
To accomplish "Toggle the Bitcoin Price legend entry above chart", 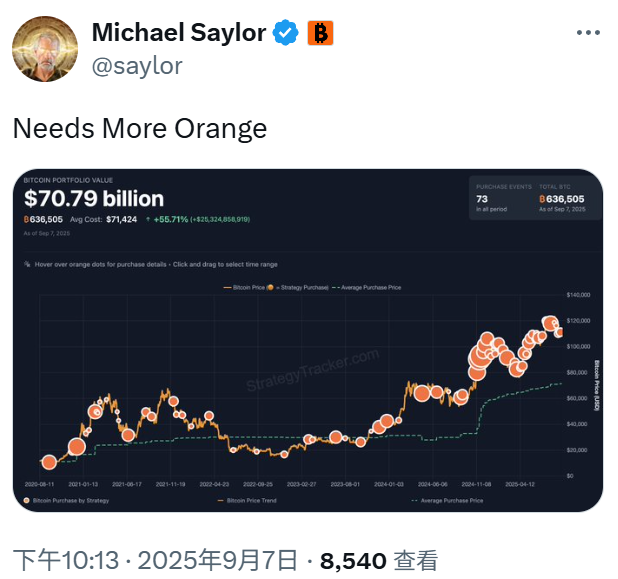I will point(244,287).
